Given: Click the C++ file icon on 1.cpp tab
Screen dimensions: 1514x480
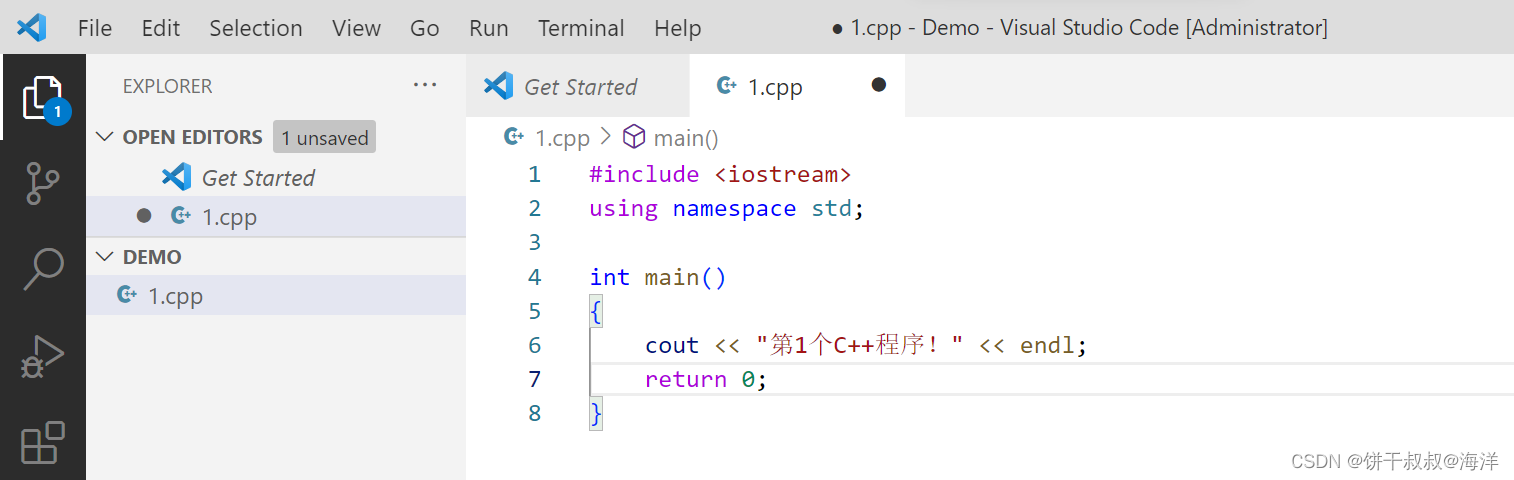Looking at the screenshot, I should point(727,86).
